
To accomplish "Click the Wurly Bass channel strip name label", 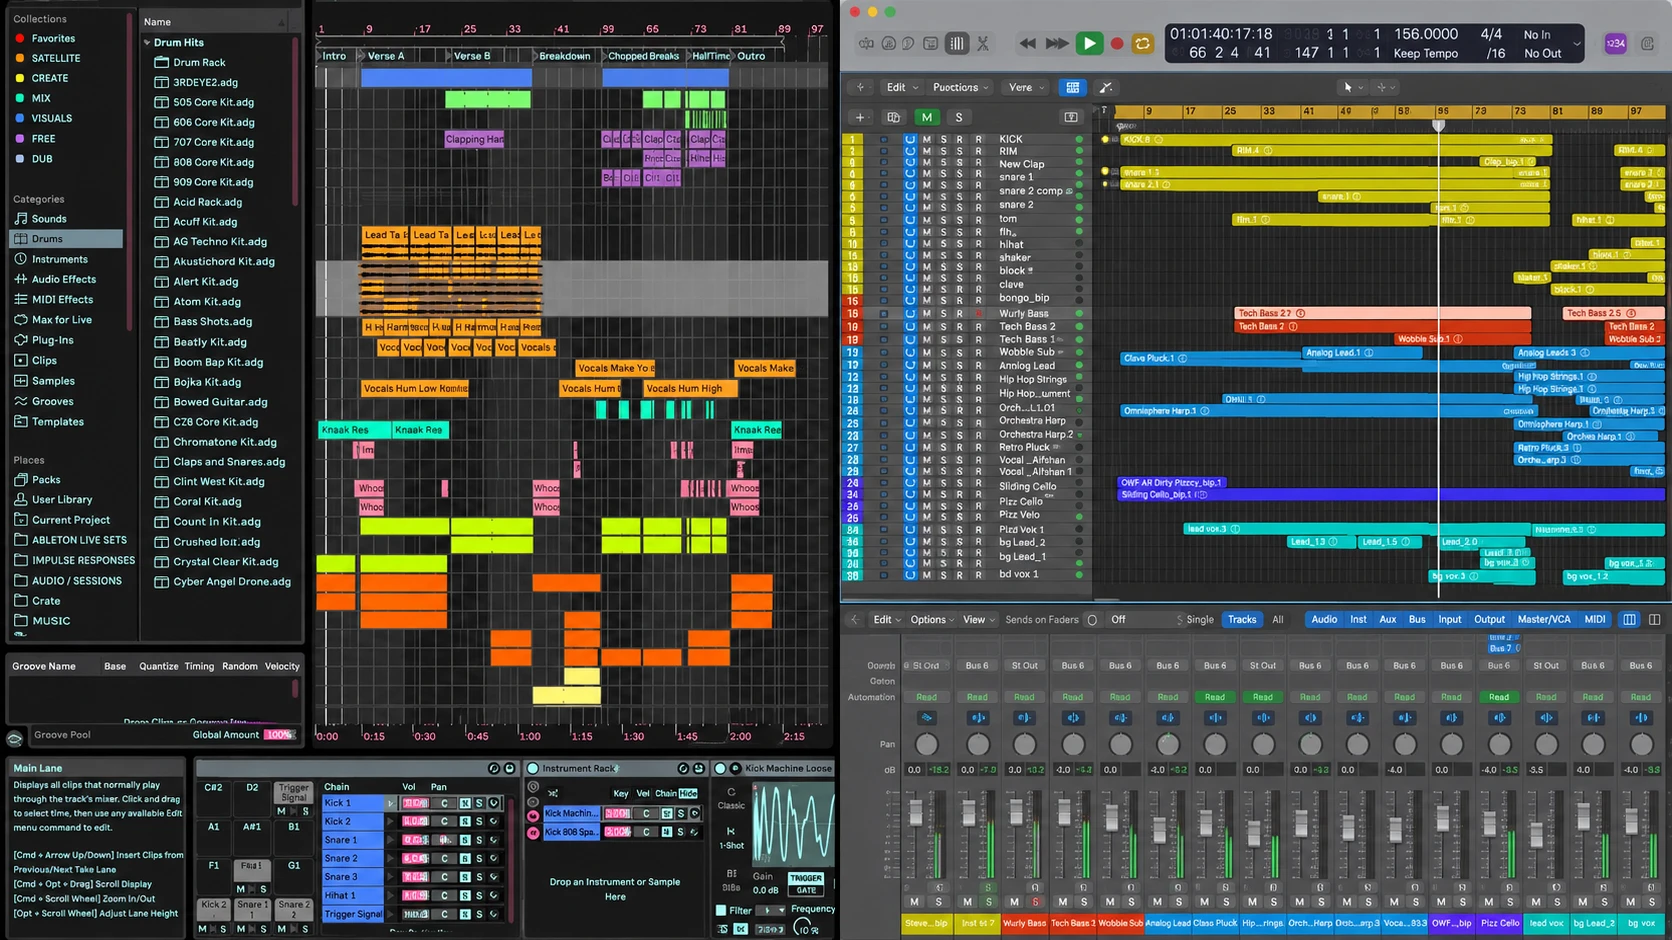I will tap(1024, 923).
